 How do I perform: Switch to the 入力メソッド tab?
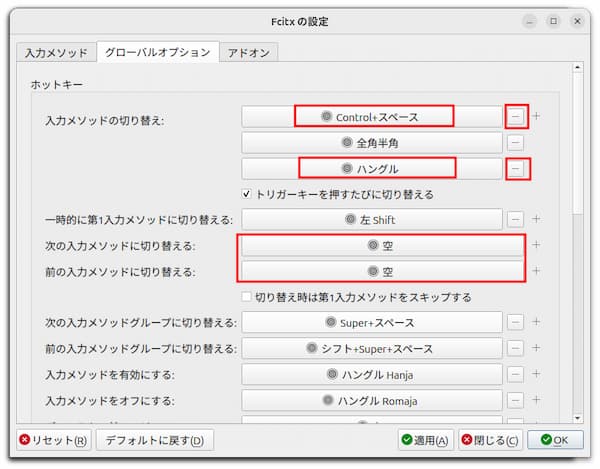pyautogui.click(x=56, y=52)
